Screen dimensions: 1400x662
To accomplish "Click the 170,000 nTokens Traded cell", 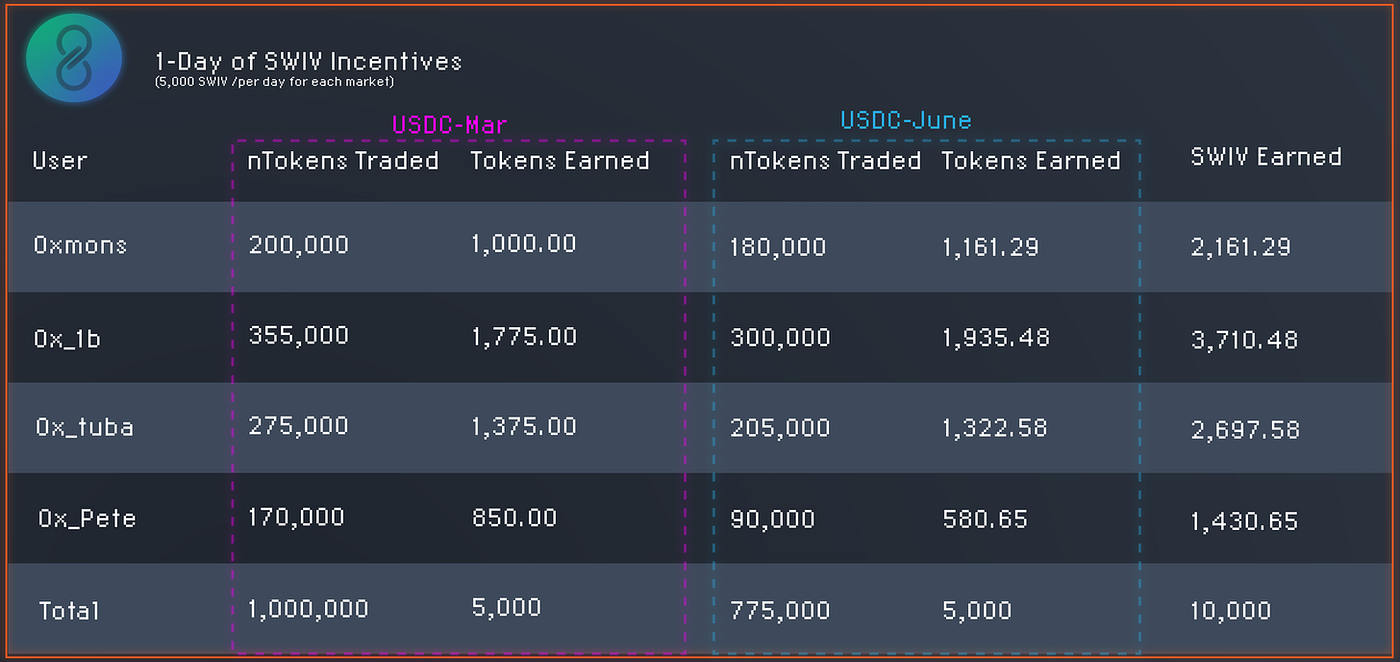I will (x=296, y=517).
